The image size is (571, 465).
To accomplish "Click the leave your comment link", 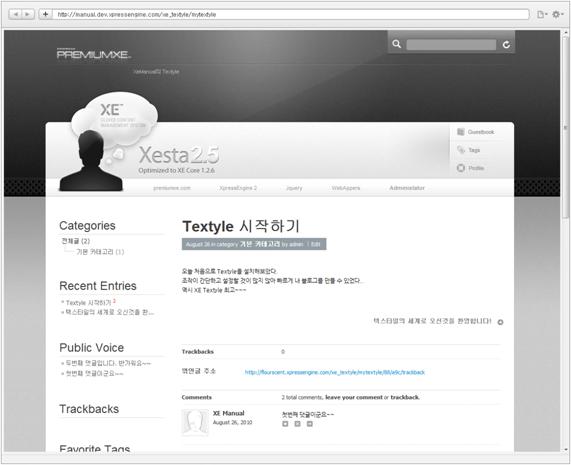I will [354, 397].
